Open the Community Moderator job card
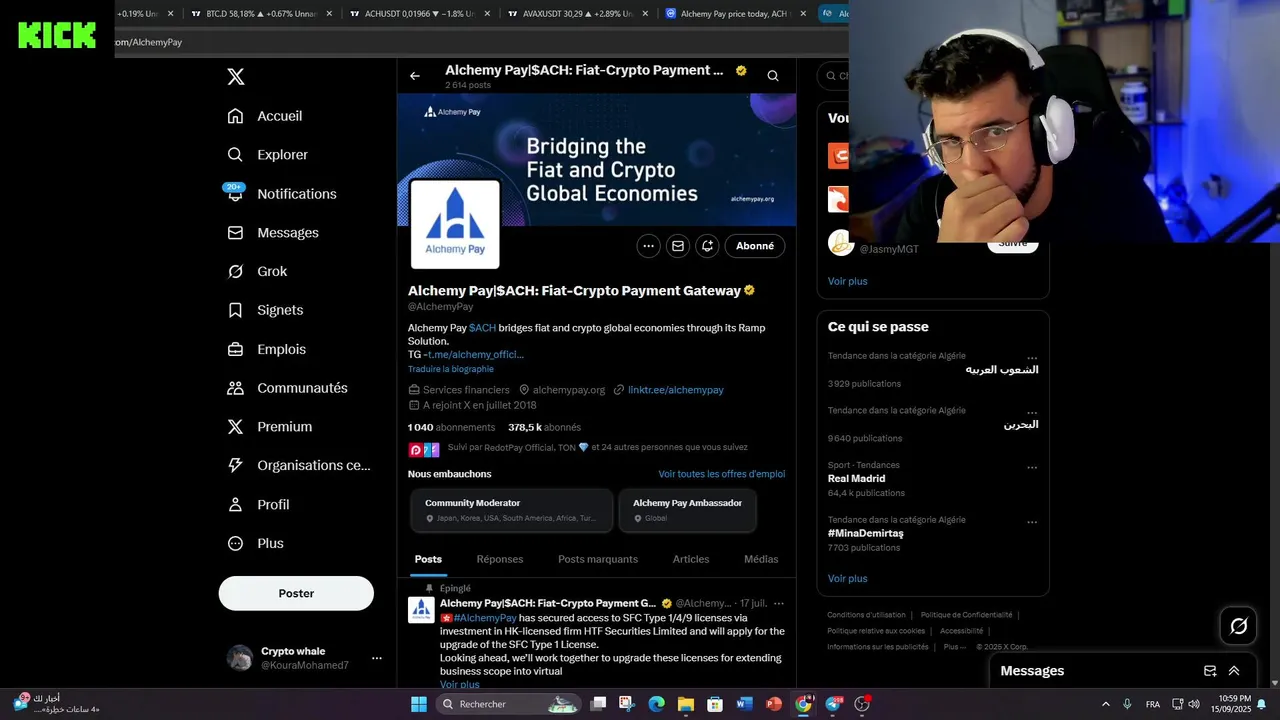The width and height of the screenshot is (1280, 720). (x=512, y=510)
